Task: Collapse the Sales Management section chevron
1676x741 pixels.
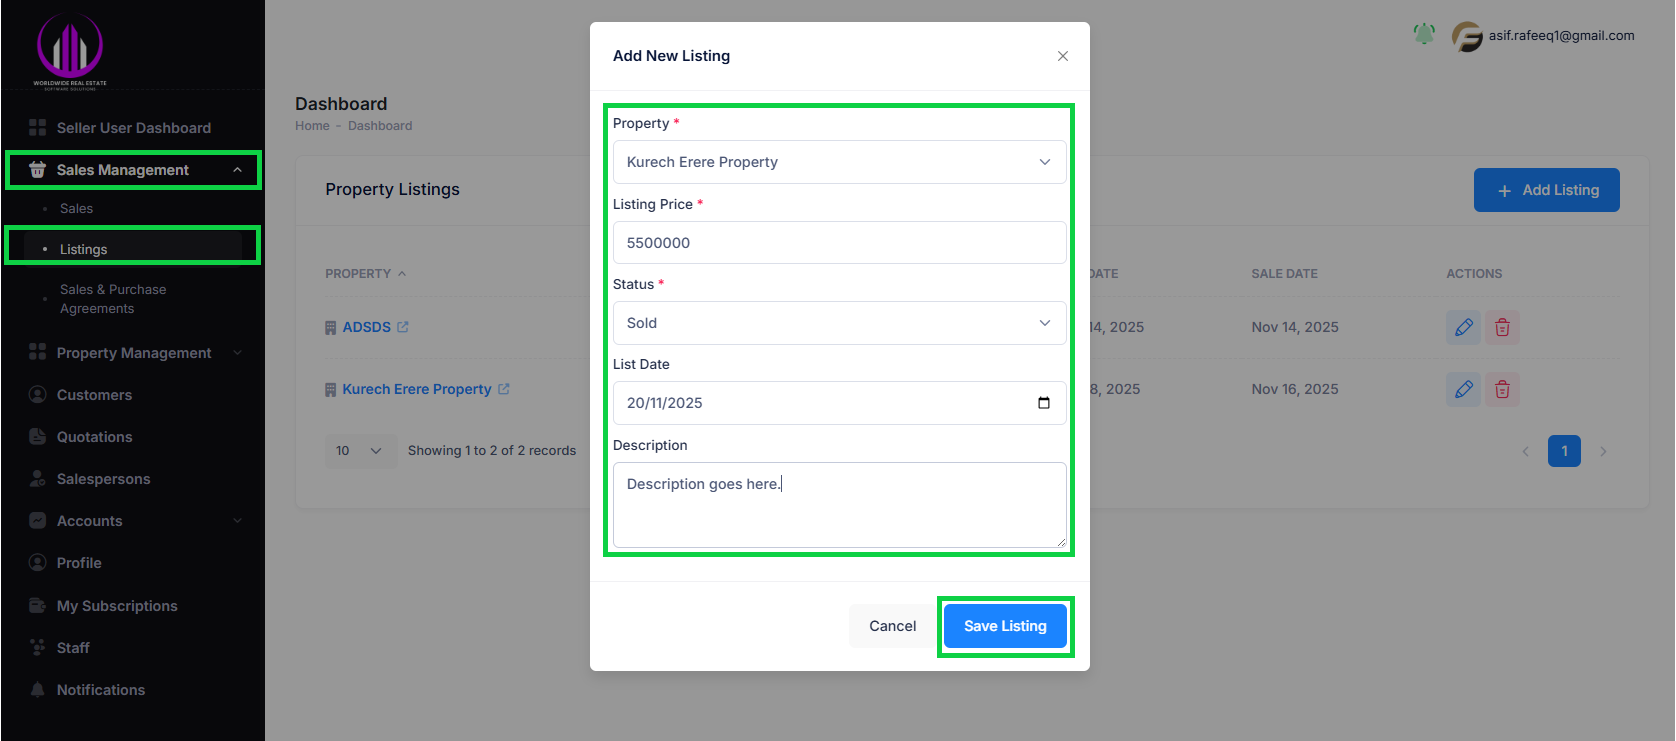Action: click(x=238, y=170)
